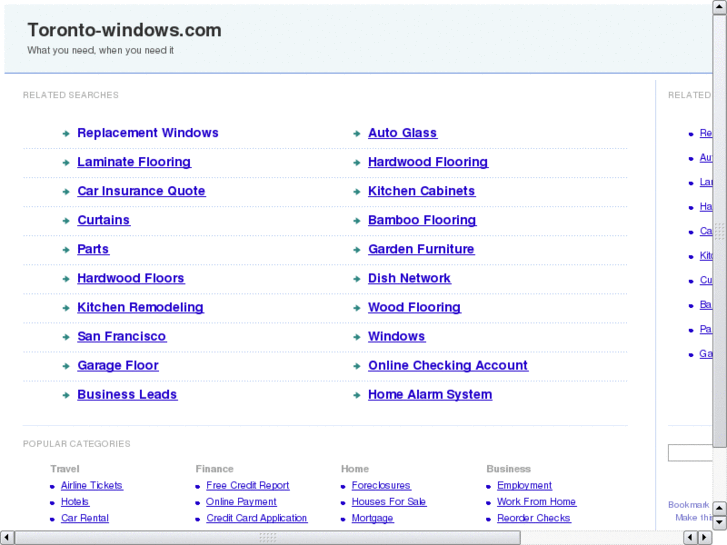Image resolution: width=727 pixels, height=545 pixels.
Task: Click arrow icon beside Replacement Windows
Action: (66, 134)
